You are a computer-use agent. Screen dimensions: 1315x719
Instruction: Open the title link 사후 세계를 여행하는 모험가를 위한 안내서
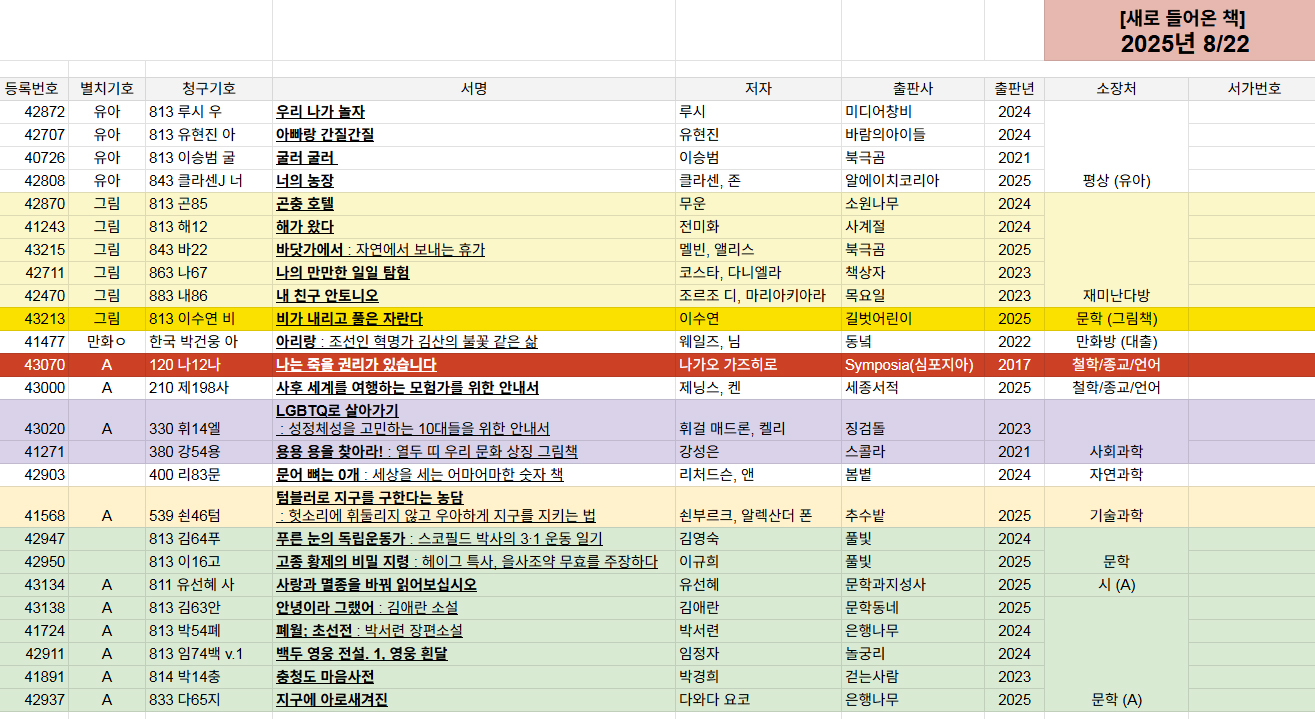click(x=407, y=388)
